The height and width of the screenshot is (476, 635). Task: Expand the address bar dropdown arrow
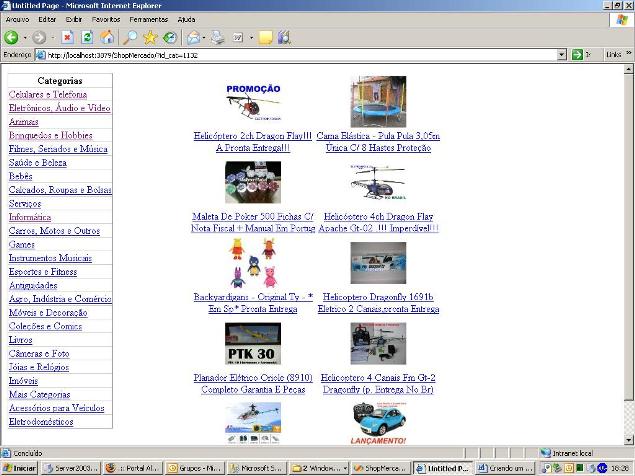tap(562, 55)
